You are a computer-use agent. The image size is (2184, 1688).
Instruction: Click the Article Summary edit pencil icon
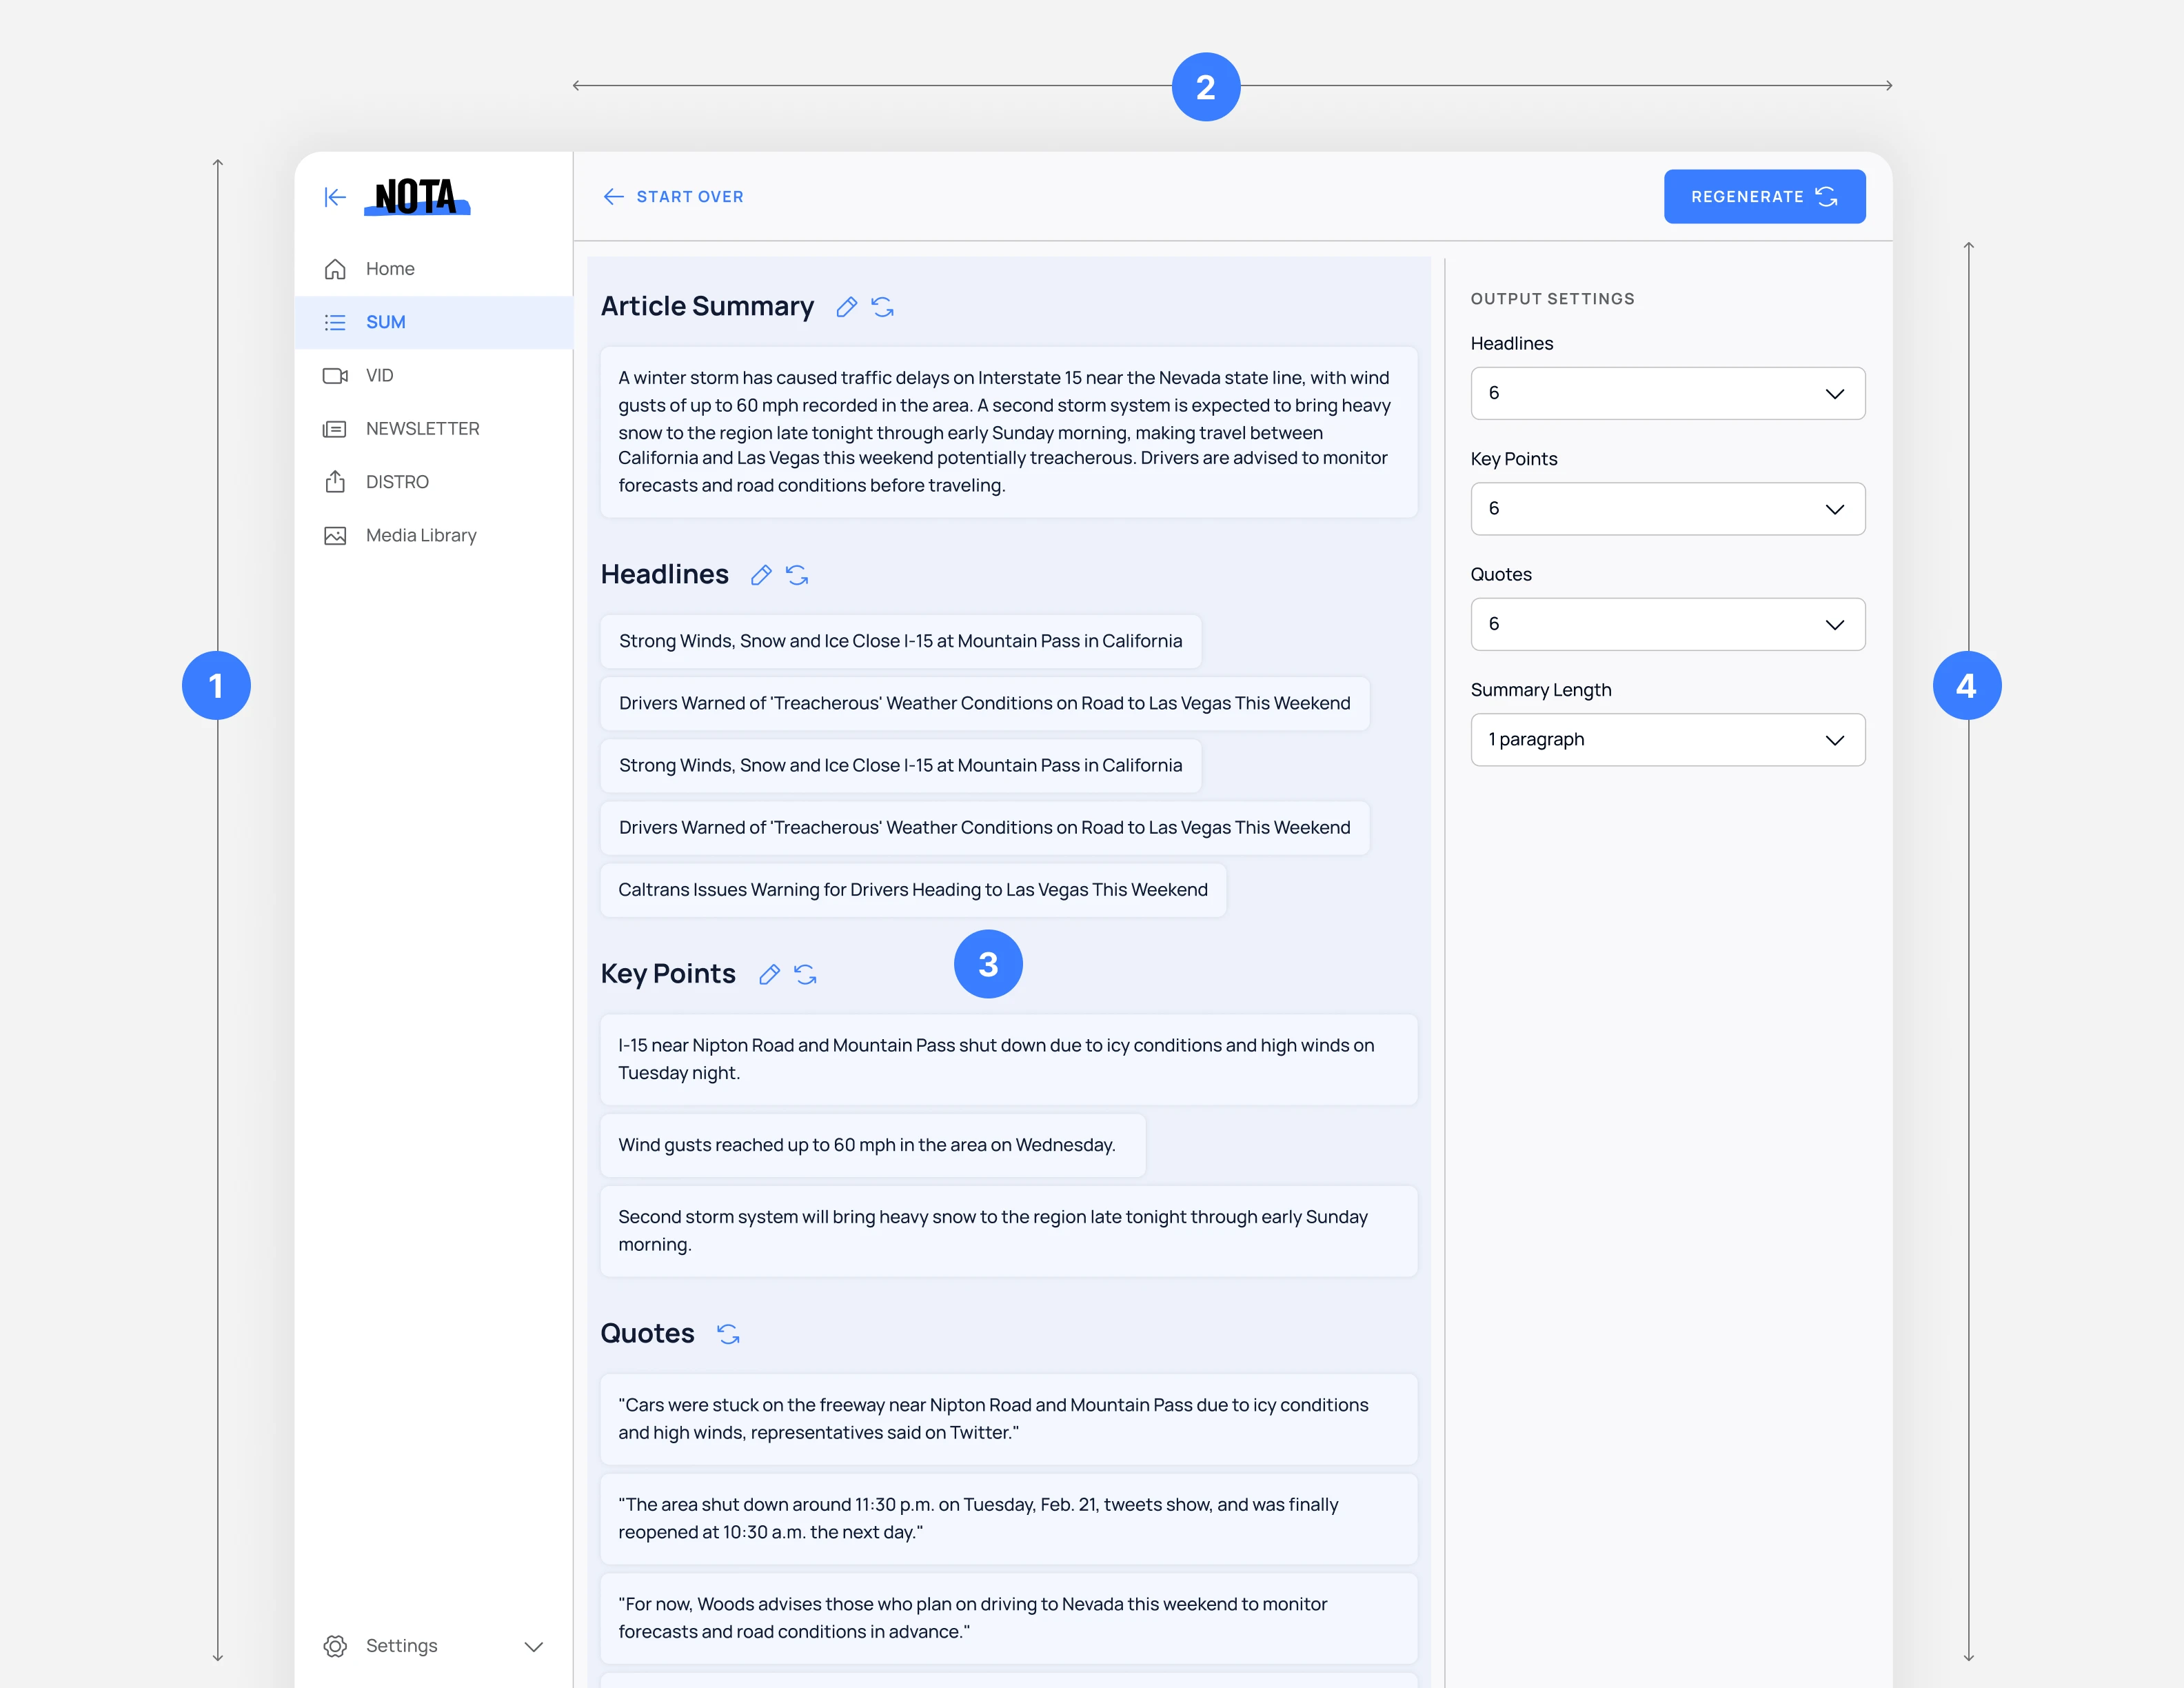tap(846, 307)
